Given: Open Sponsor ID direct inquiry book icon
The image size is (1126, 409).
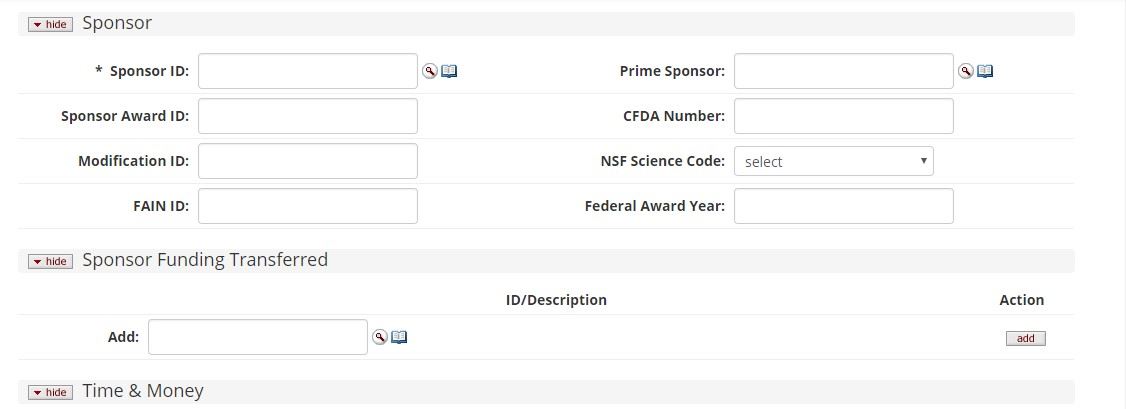Looking at the screenshot, I should [x=449, y=71].
